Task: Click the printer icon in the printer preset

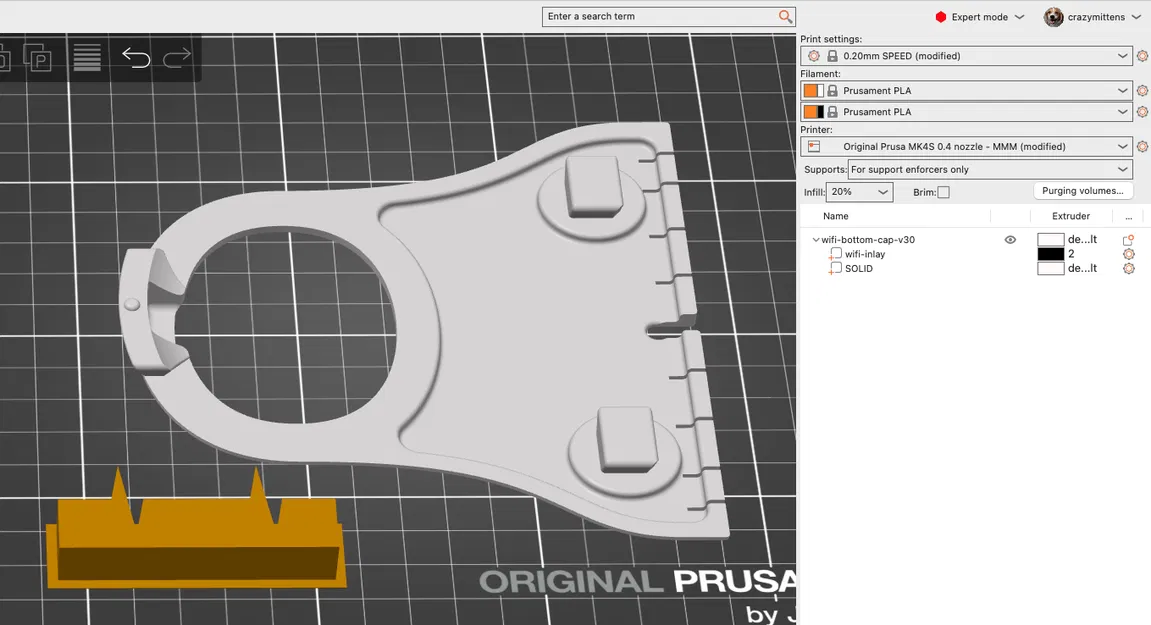Action: [x=813, y=146]
